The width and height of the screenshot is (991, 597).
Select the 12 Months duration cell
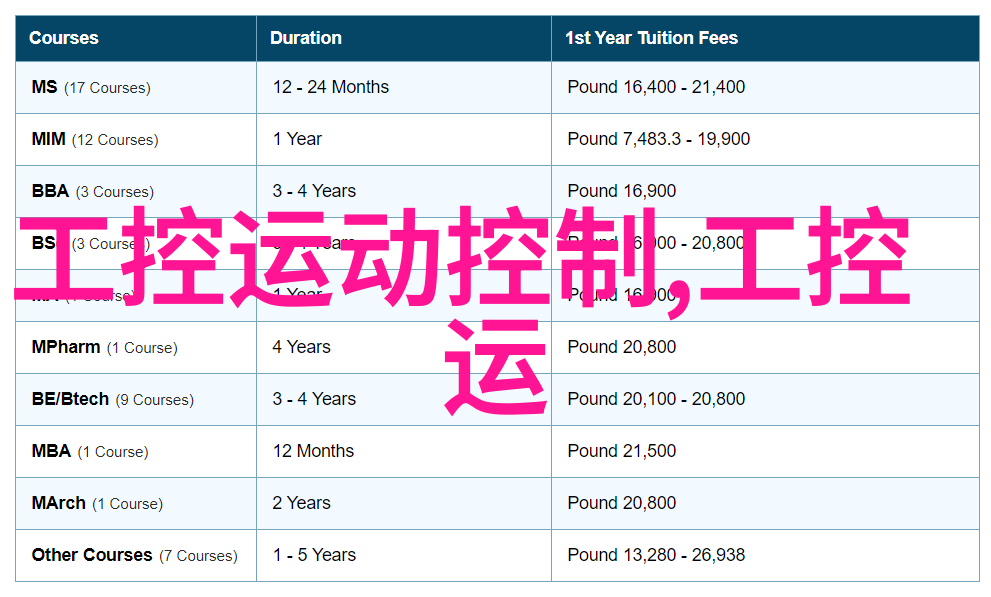click(x=313, y=451)
